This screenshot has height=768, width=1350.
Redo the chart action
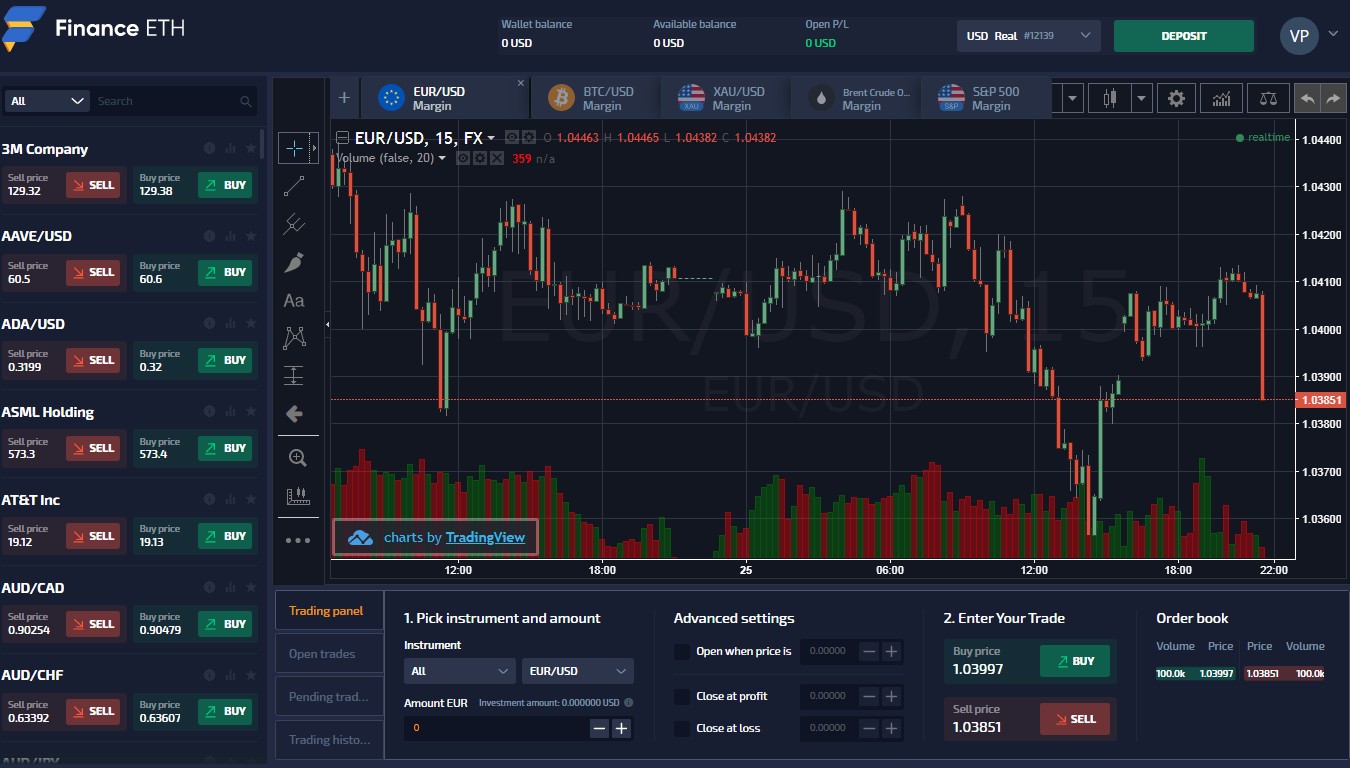coord(1333,98)
